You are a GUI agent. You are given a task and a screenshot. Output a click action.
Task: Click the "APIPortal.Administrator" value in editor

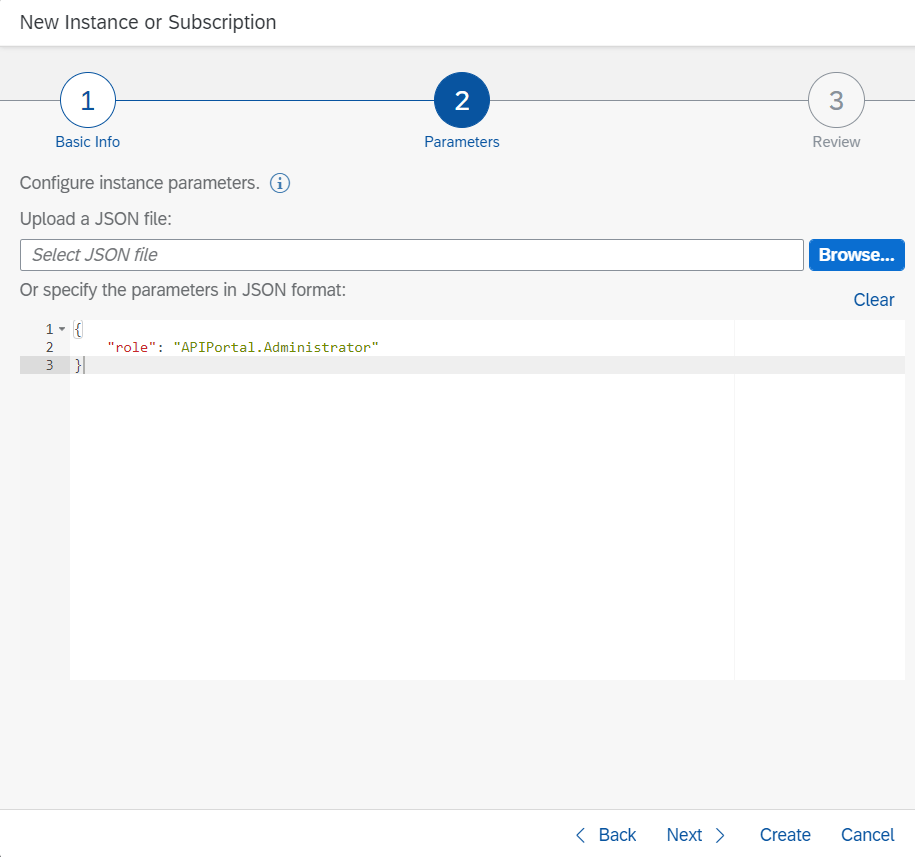pos(276,347)
